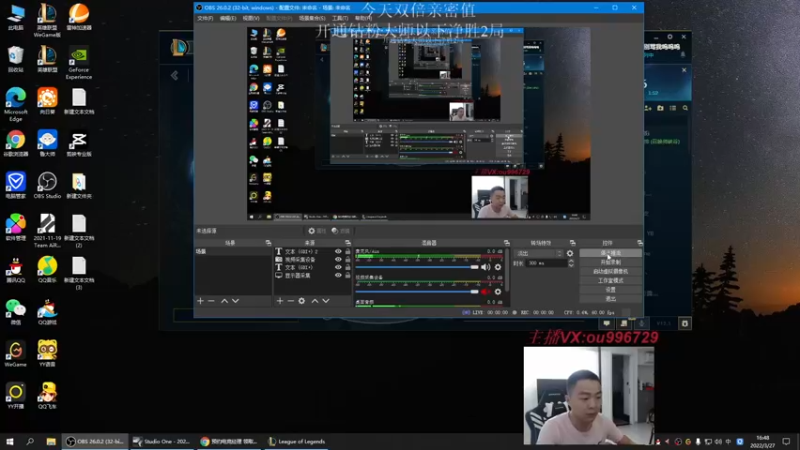The image size is (800, 450).
Task: Adjust second mixer track volume slider
Action: pyautogui.click(x=417, y=292)
